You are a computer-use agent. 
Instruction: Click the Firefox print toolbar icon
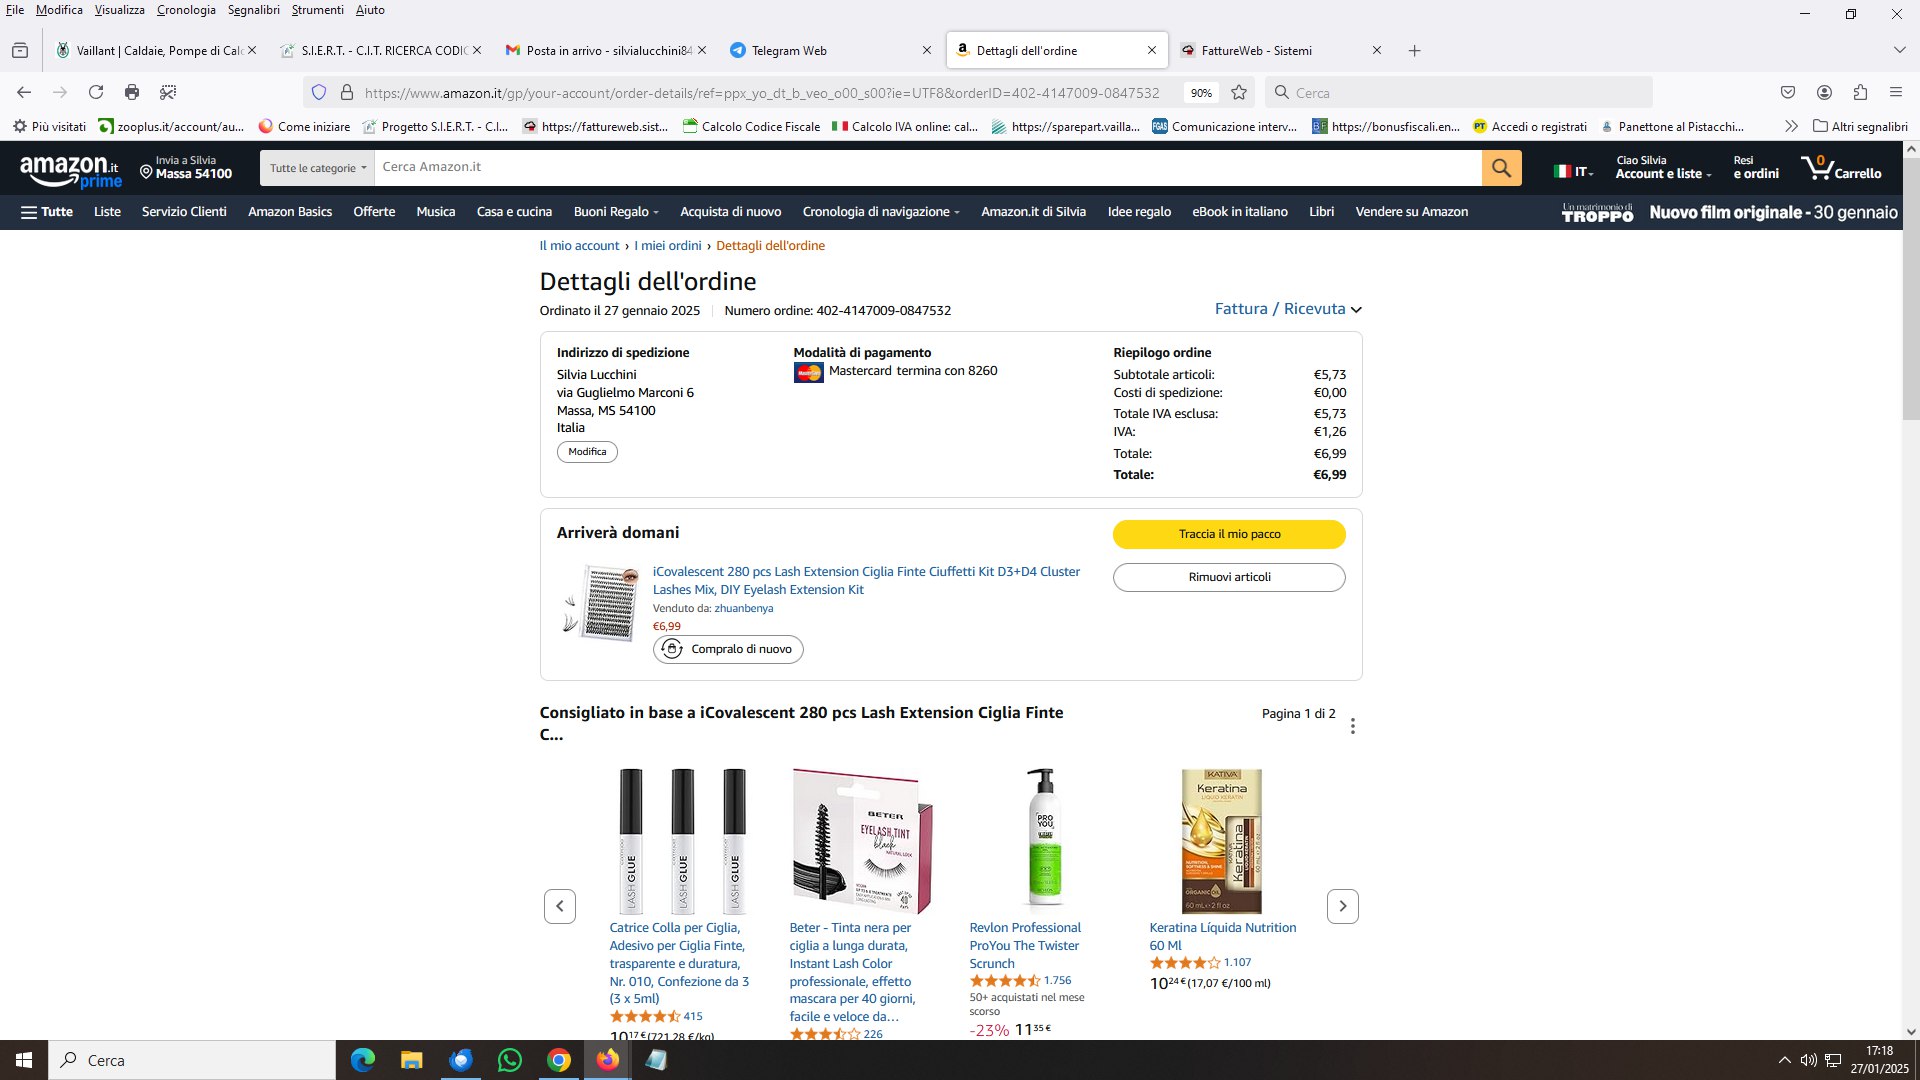pyautogui.click(x=132, y=92)
